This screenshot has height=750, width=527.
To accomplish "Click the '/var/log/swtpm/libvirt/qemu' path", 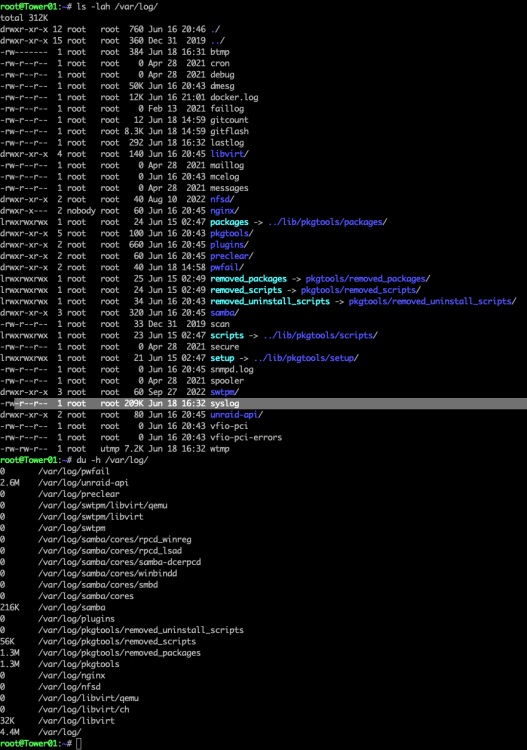I will click(103, 506).
